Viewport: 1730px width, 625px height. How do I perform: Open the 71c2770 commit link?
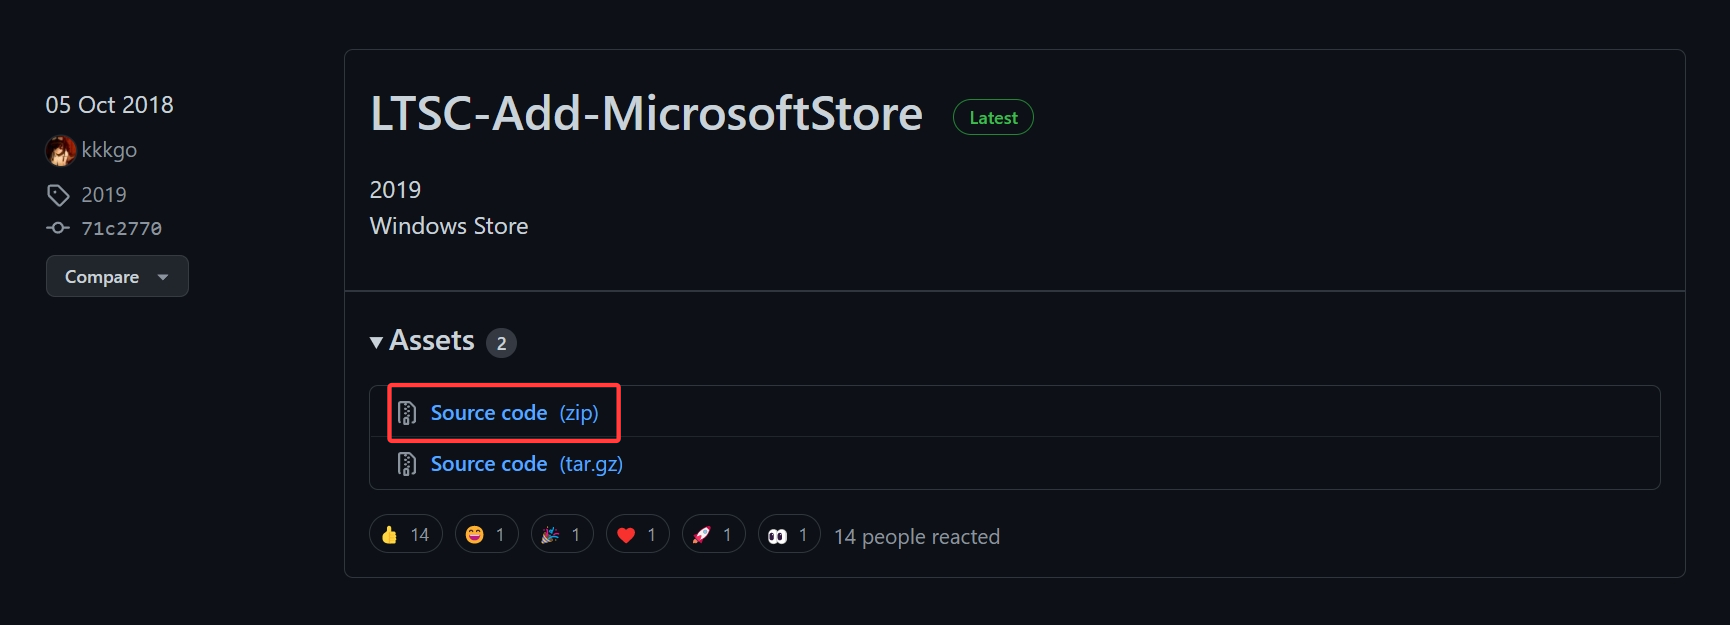click(x=120, y=228)
